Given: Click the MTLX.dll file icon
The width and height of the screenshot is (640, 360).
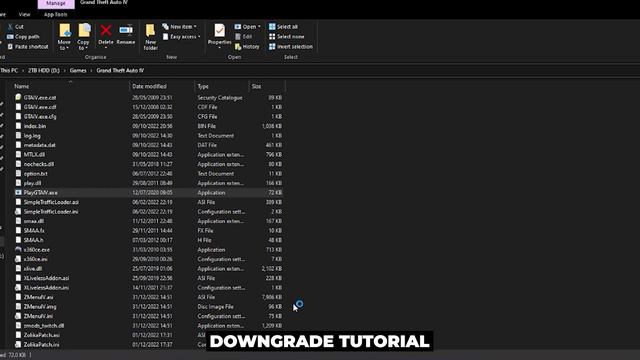Looking at the screenshot, I should tap(18, 154).
